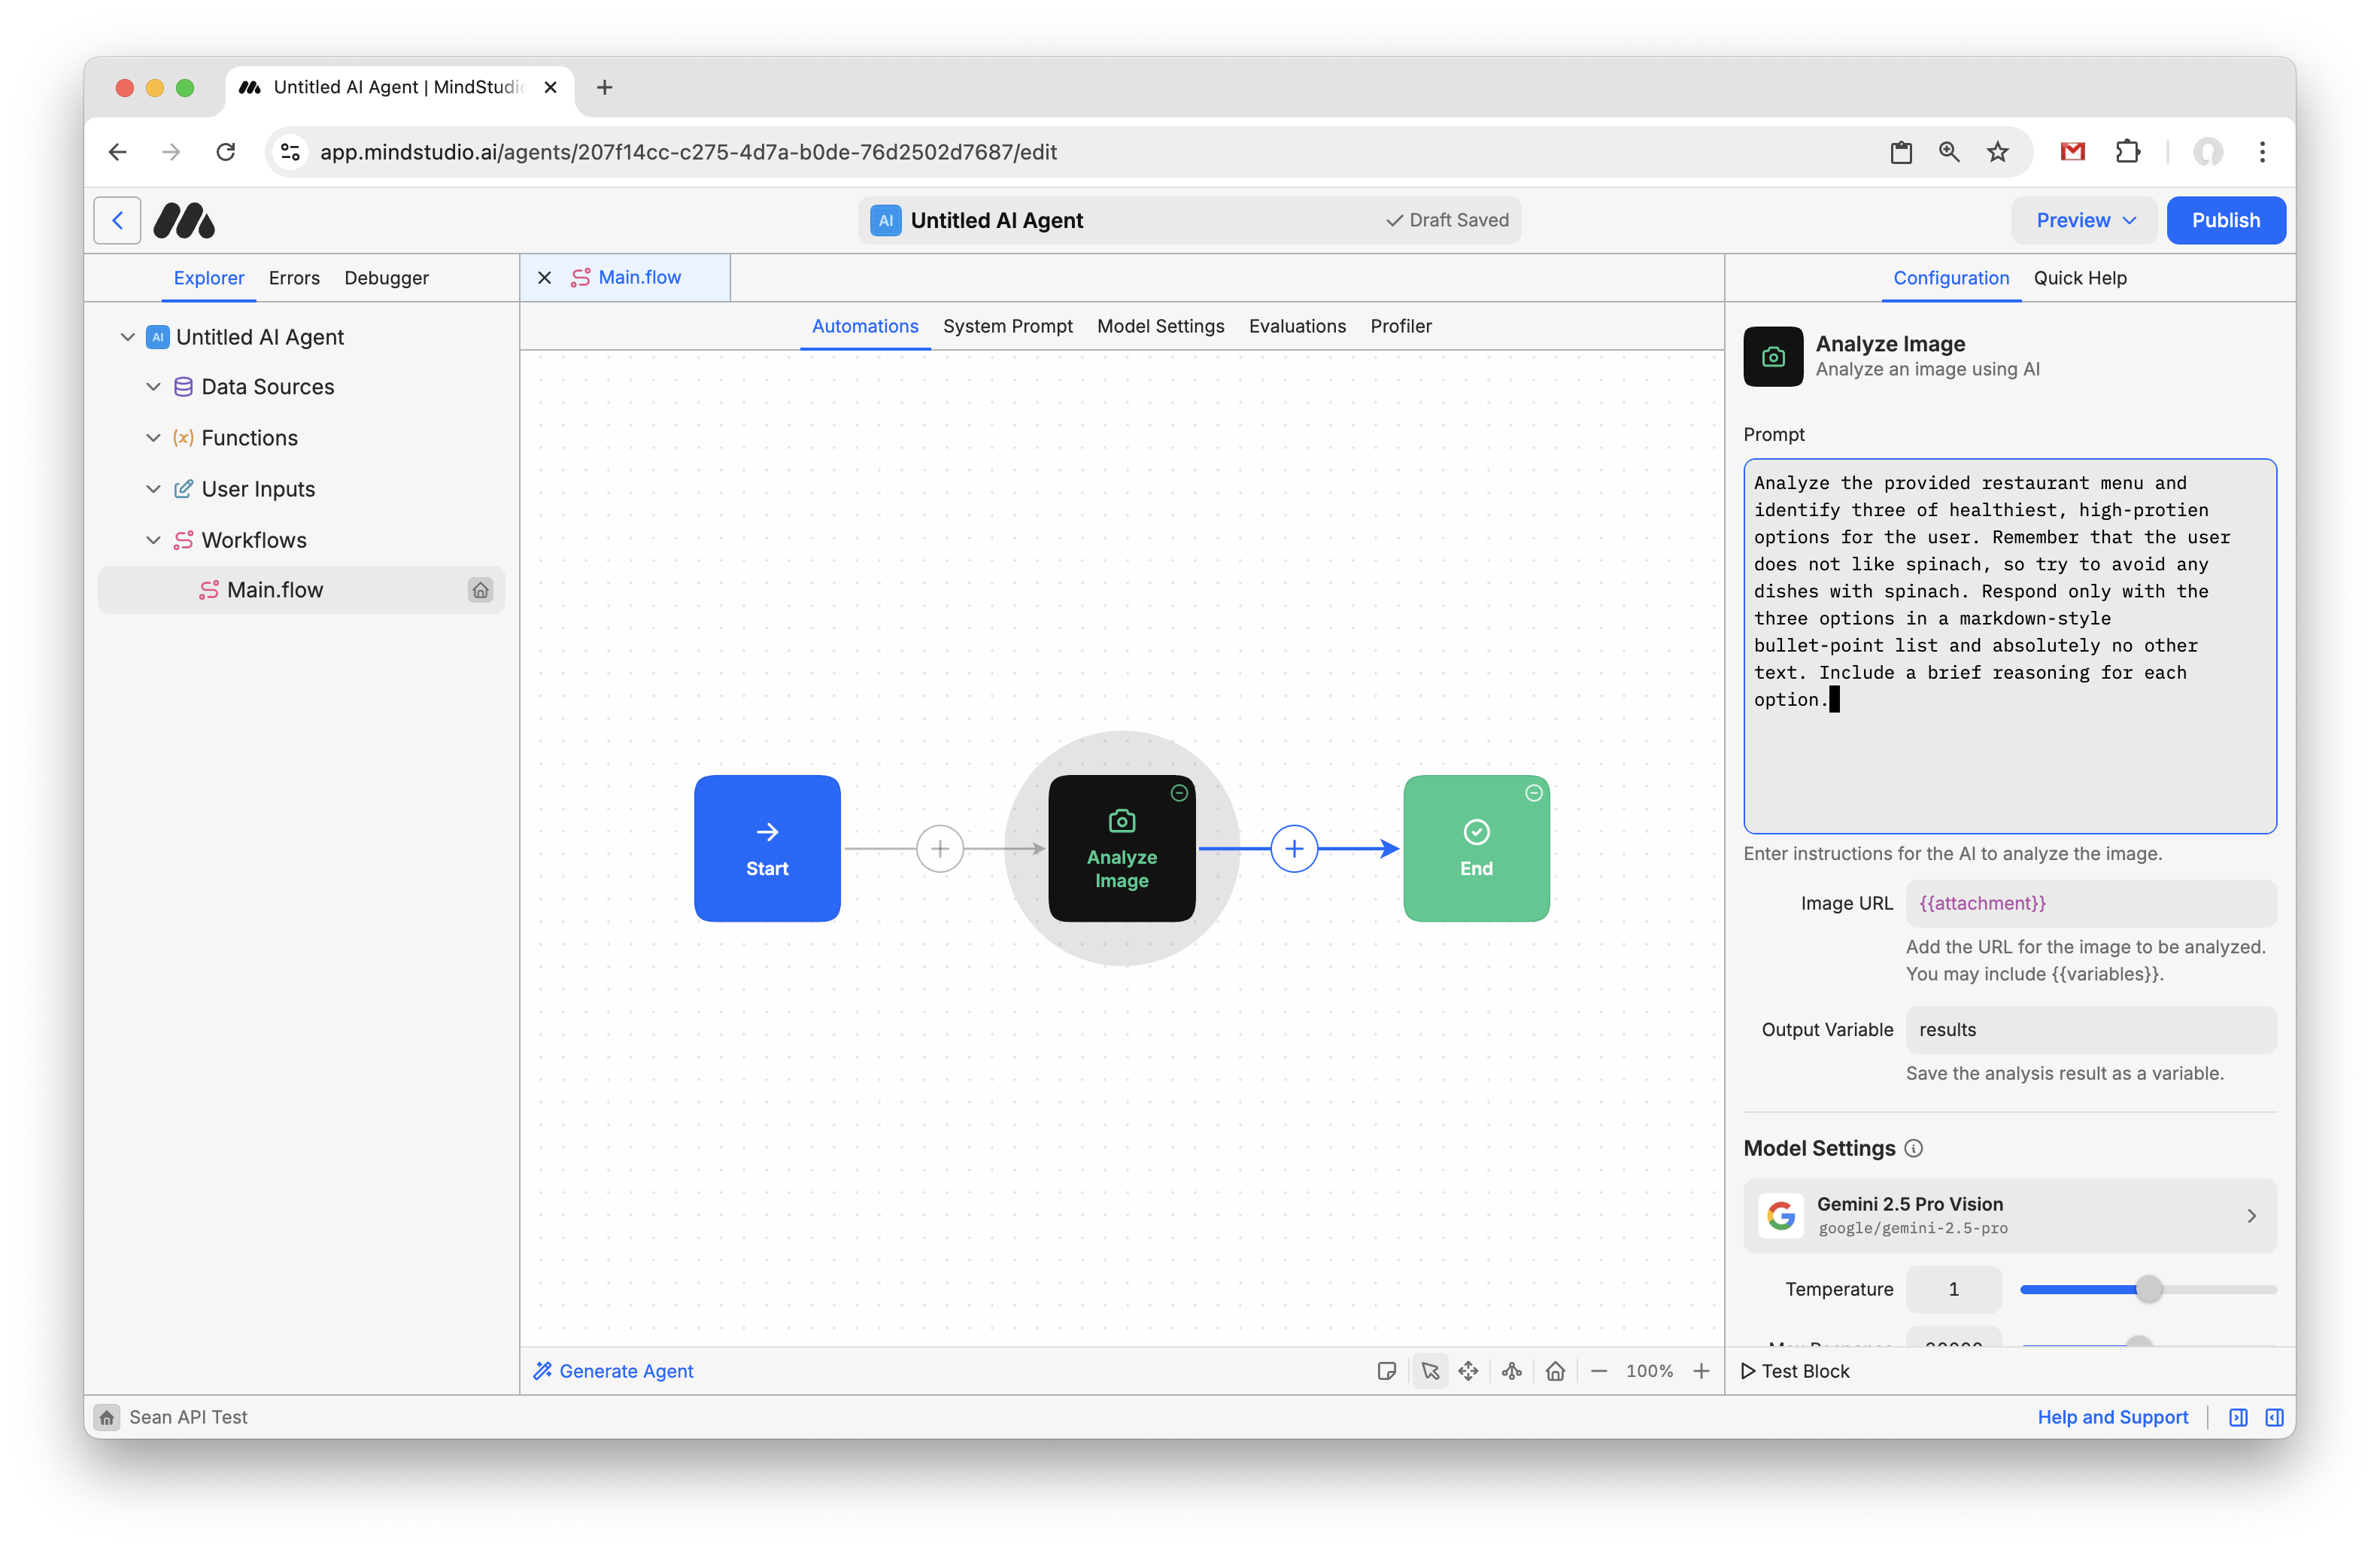Open Help and Support link
This screenshot has width=2380, height=1550.
(x=2112, y=1417)
